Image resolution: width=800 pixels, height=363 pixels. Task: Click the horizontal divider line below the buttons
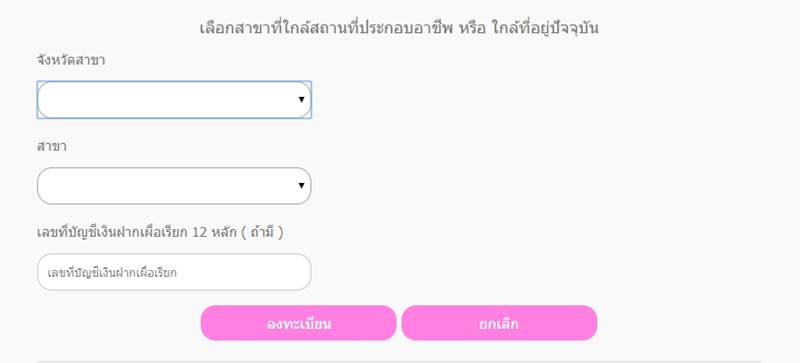point(399,361)
